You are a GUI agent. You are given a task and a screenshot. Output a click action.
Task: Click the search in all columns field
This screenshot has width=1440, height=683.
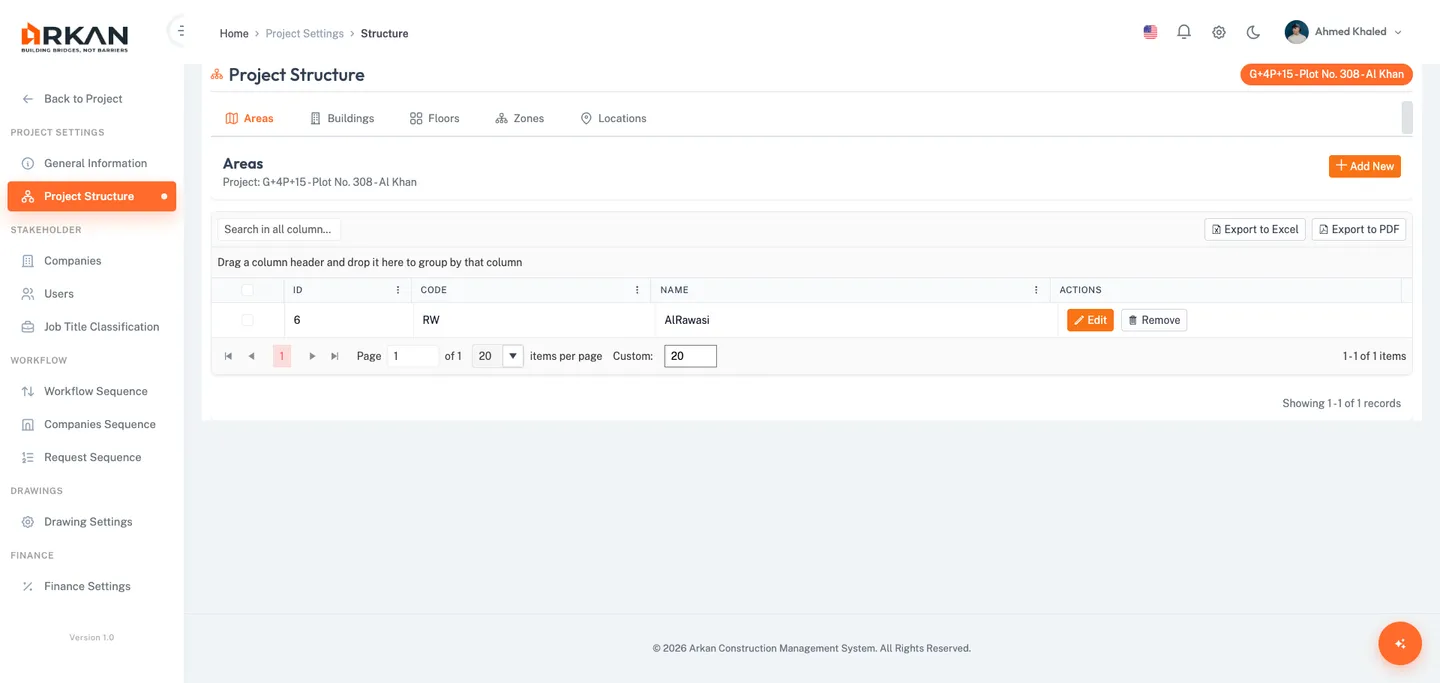tap(278, 229)
